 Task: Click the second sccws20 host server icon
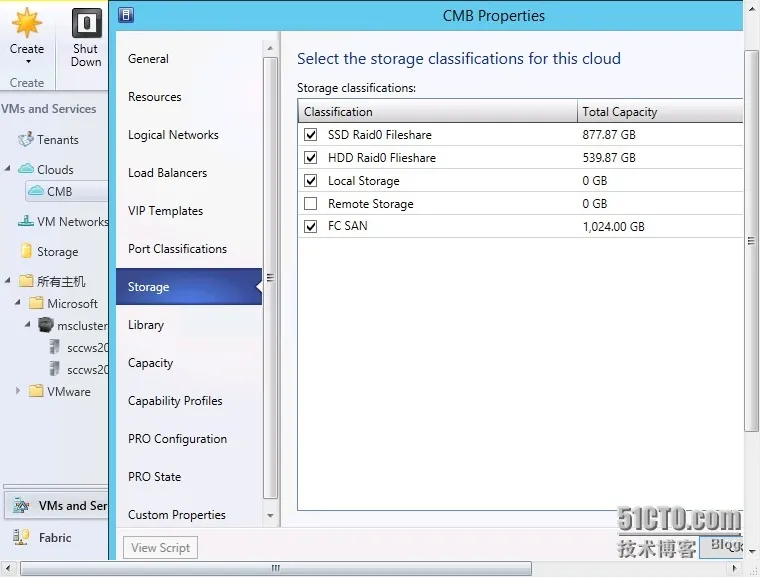pyautogui.click(x=55, y=369)
